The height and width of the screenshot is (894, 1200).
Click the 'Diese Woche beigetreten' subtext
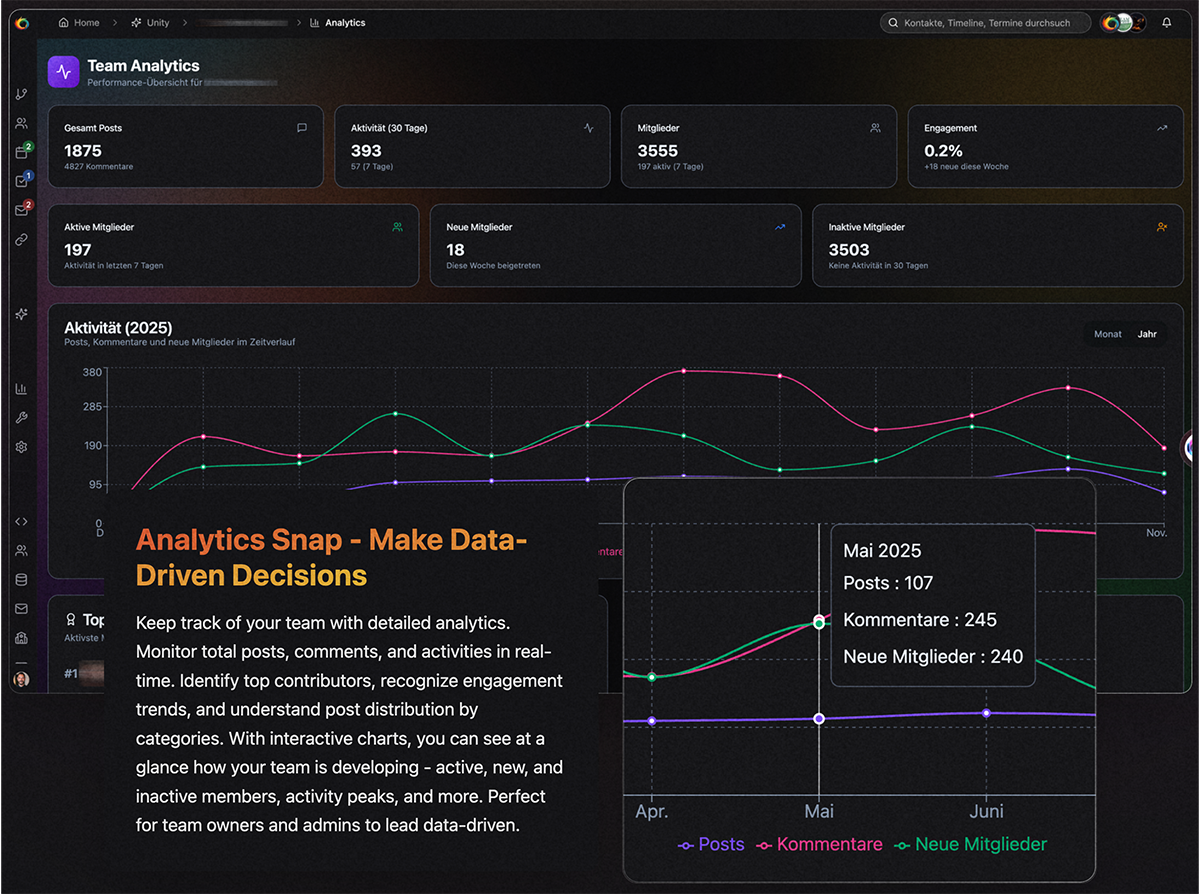pos(493,265)
